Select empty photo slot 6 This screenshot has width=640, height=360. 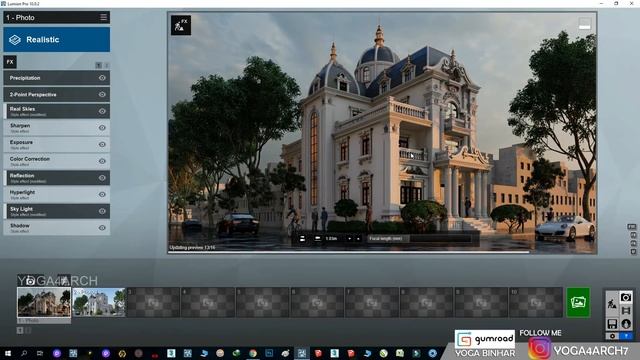coord(317,302)
